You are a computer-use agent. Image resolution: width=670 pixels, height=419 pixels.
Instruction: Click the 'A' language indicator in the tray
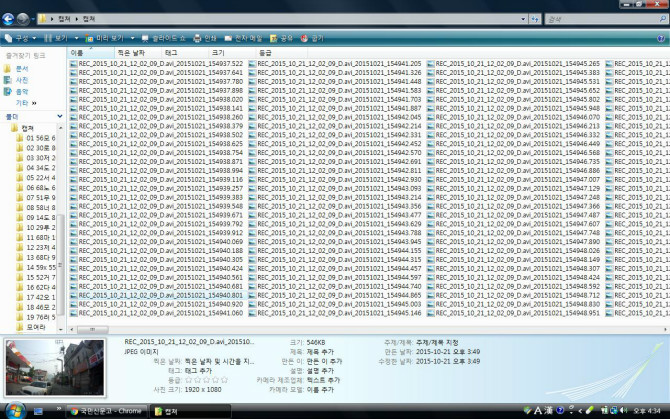pyautogui.click(x=538, y=410)
